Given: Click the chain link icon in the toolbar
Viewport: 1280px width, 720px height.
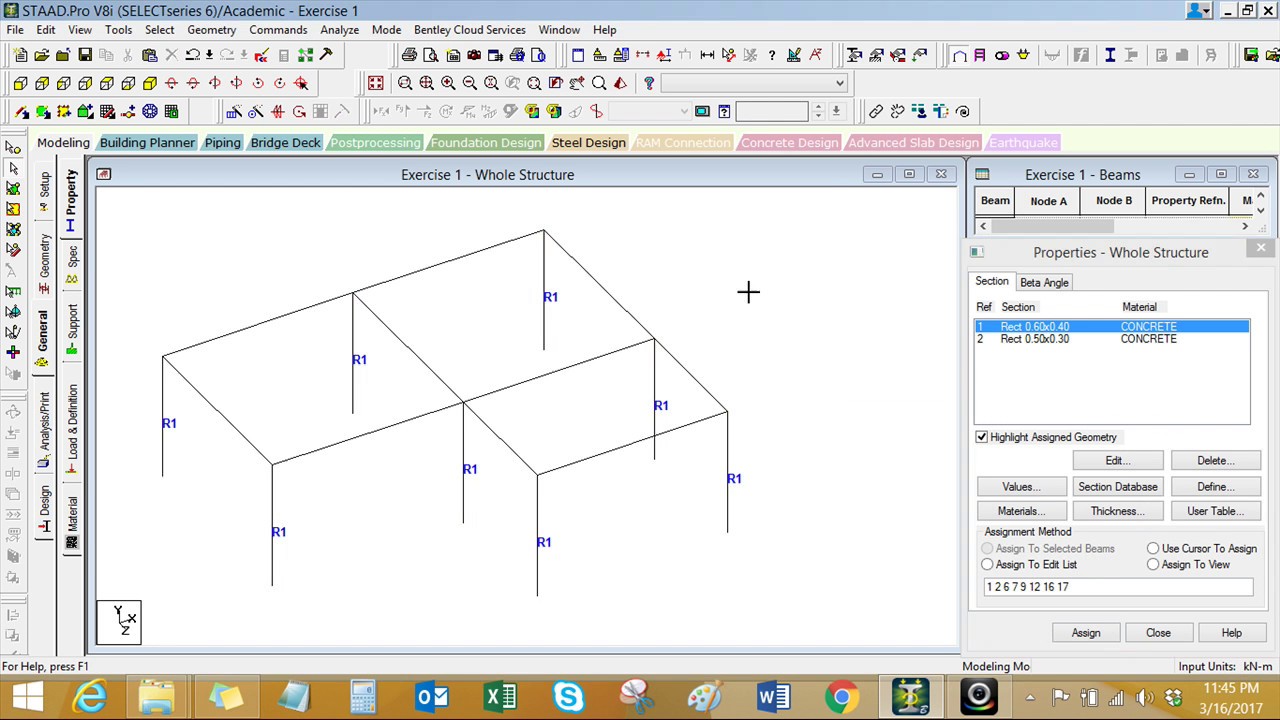Looking at the screenshot, I should click(x=876, y=111).
